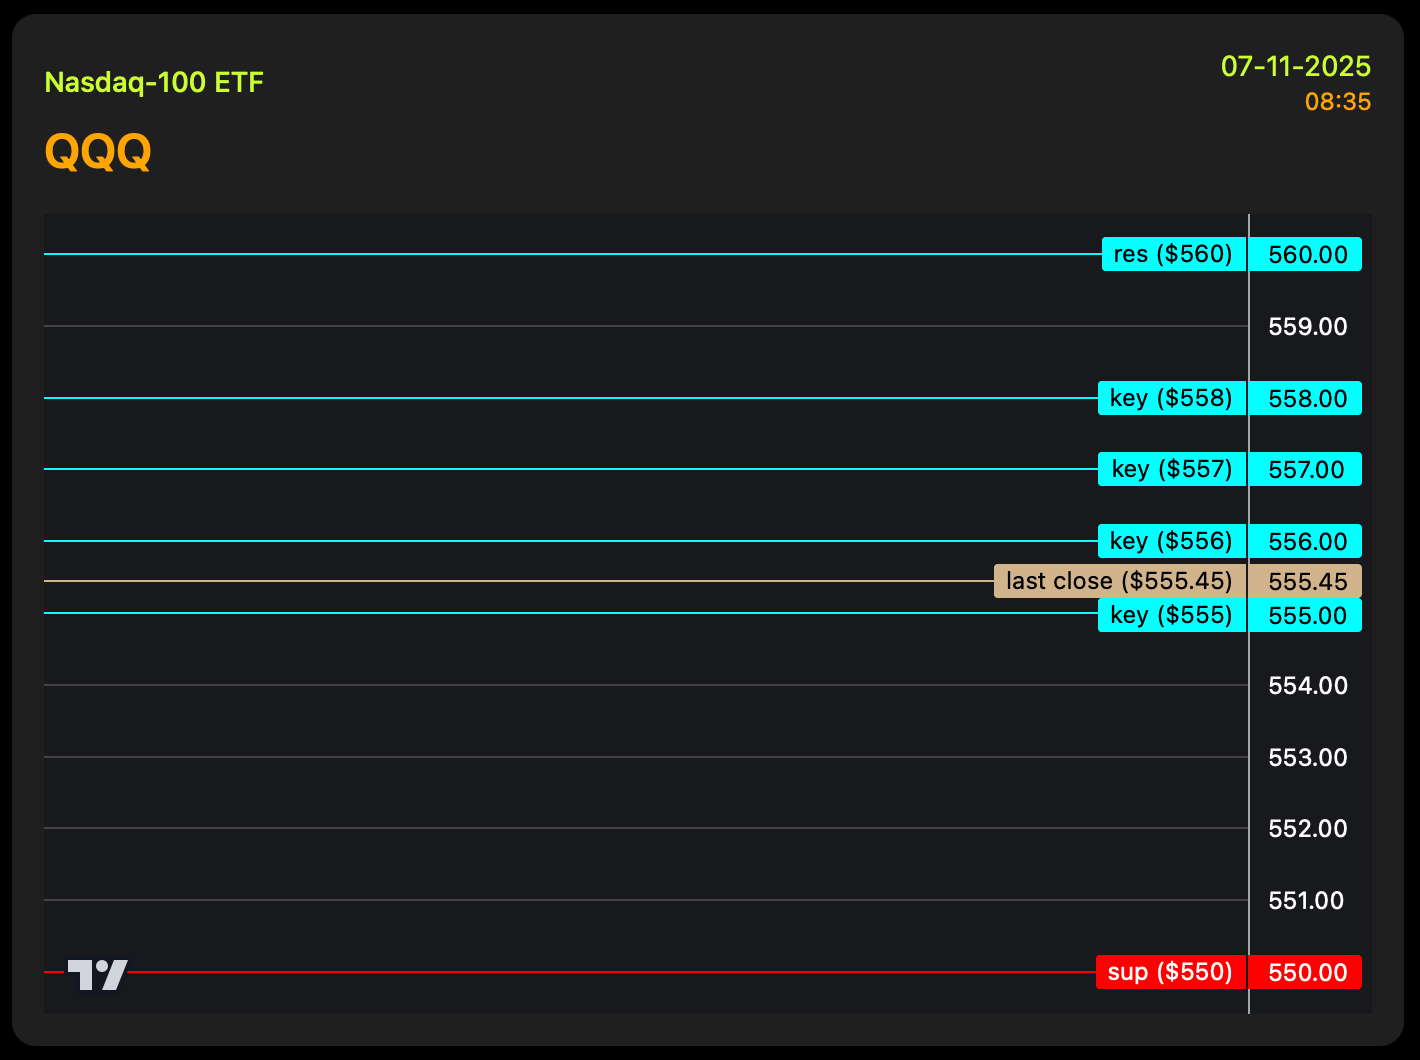Click the 555.45 tan price tag
The width and height of the screenshot is (1420, 1060).
[1307, 582]
